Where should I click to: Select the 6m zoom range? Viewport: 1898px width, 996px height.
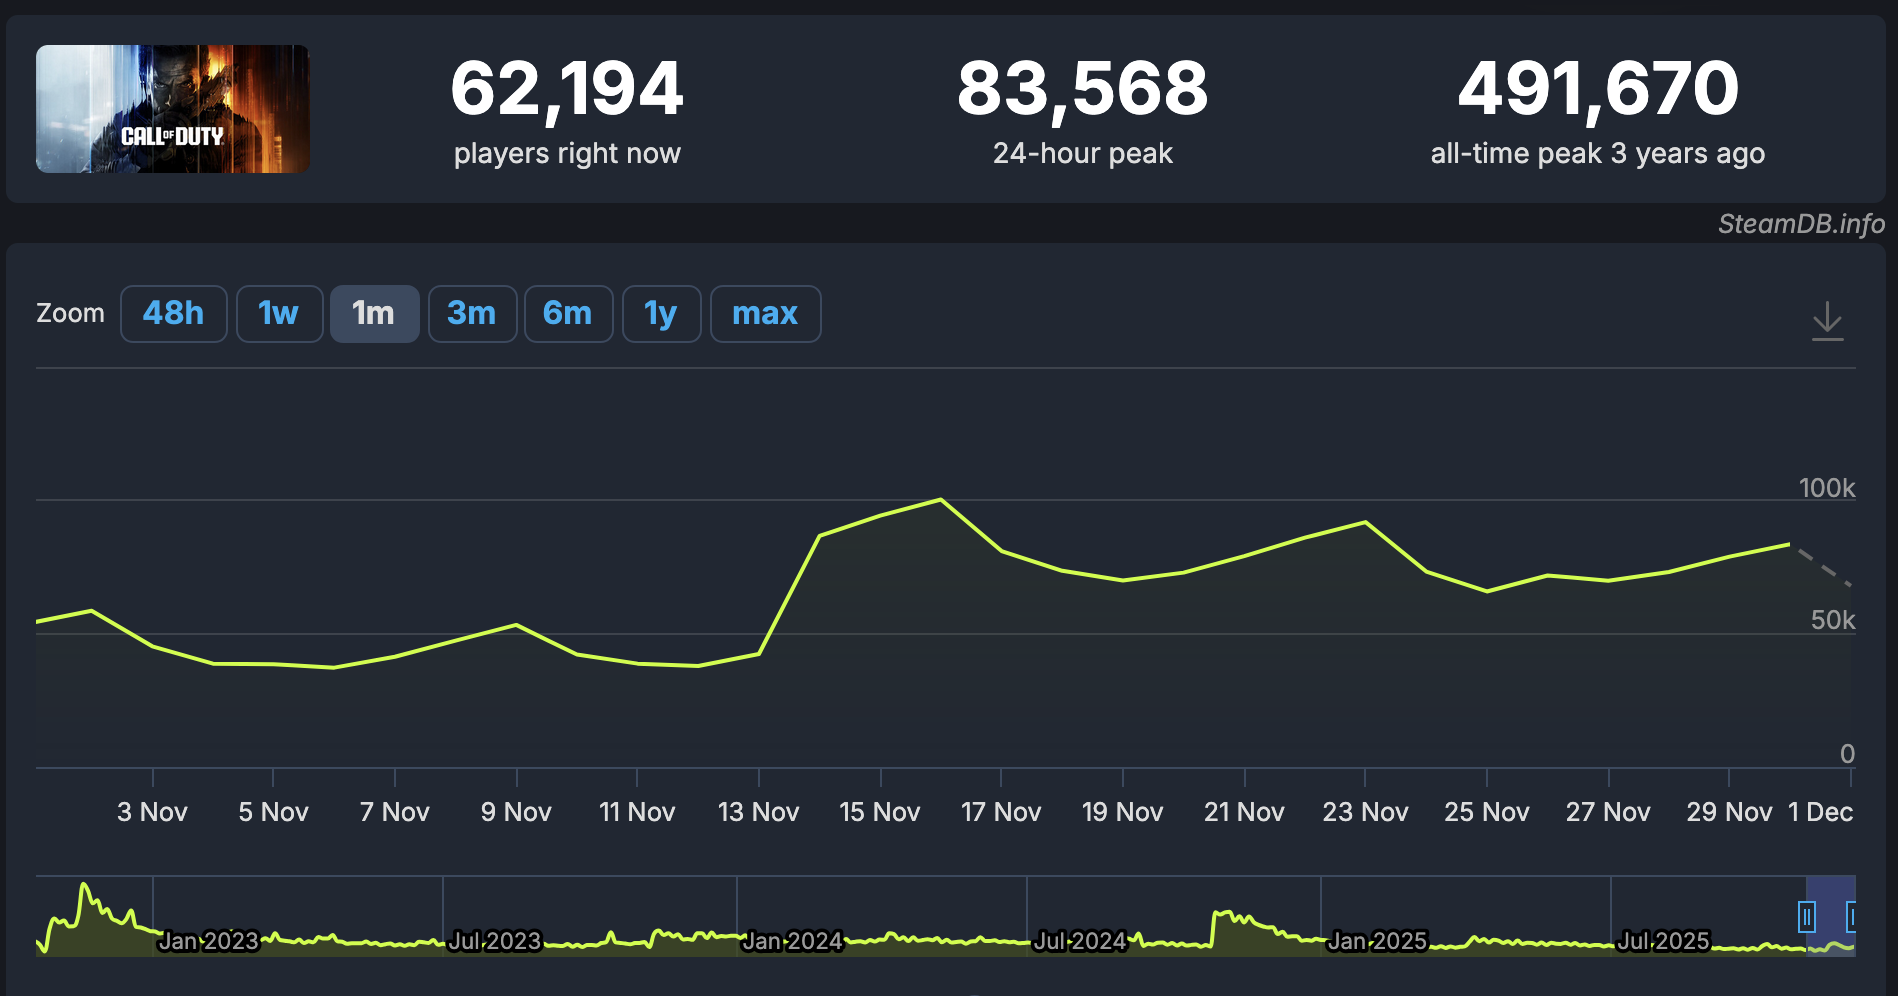tap(568, 314)
